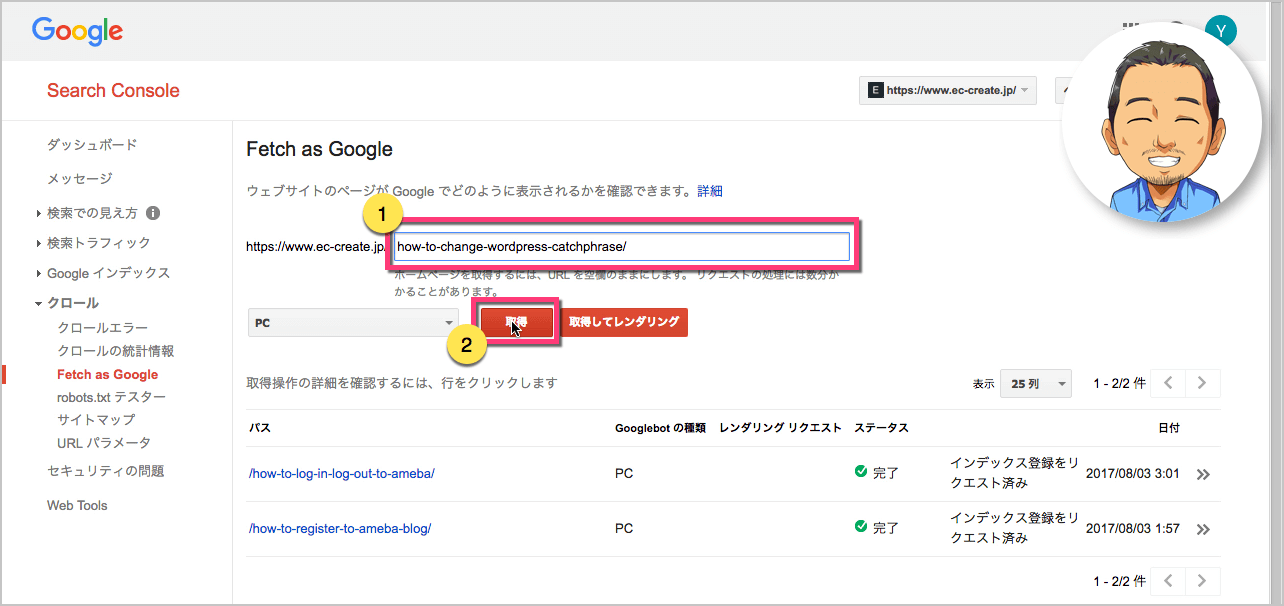Open the 詳細 help link

click(710, 190)
